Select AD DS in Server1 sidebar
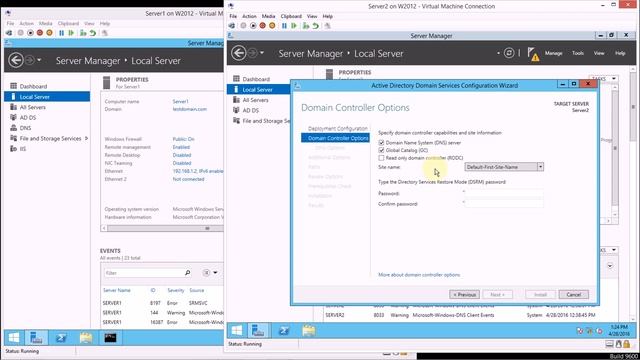Viewport: 640px width, 360px height. [28, 118]
